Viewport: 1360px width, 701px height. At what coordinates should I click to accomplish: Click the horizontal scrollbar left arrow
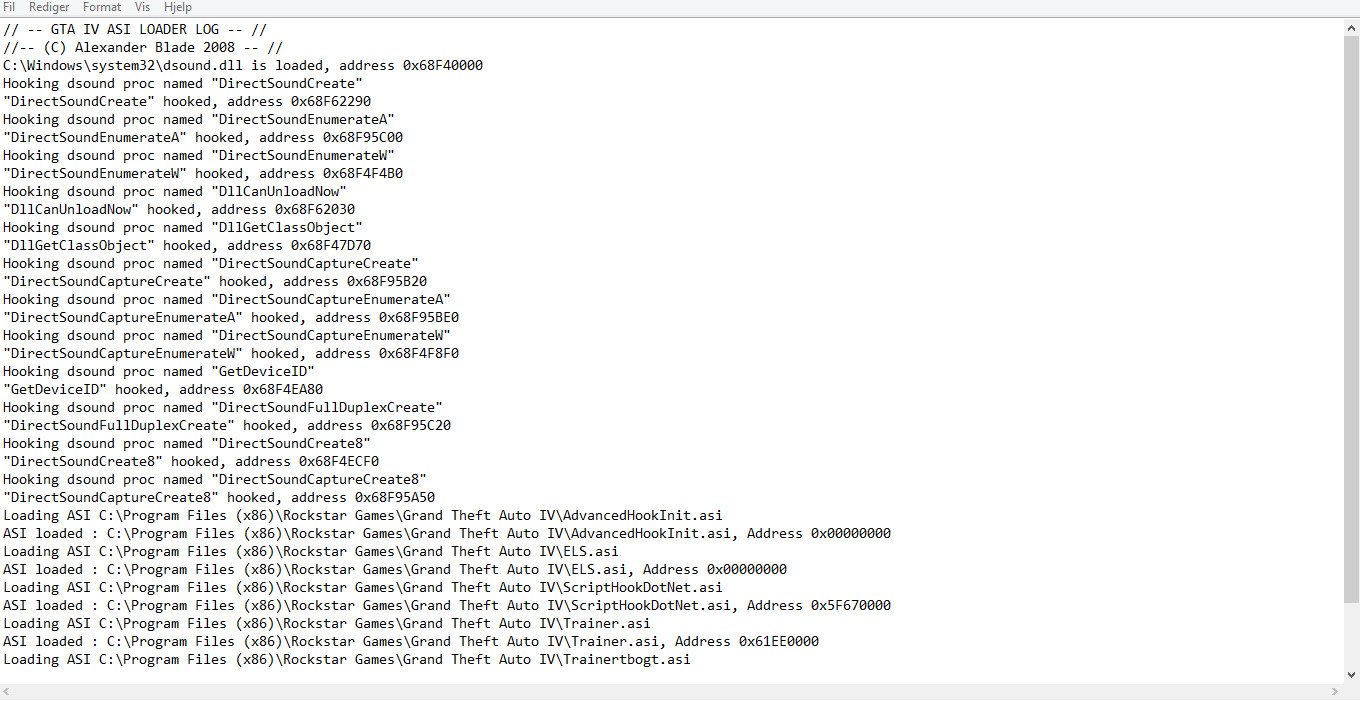tap(8, 691)
